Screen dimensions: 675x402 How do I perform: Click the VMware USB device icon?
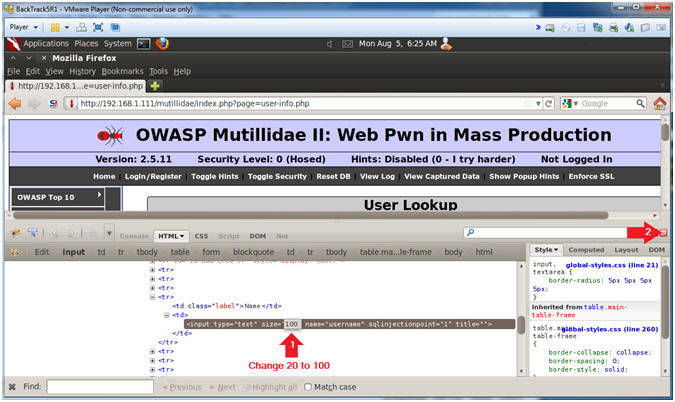pos(629,28)
